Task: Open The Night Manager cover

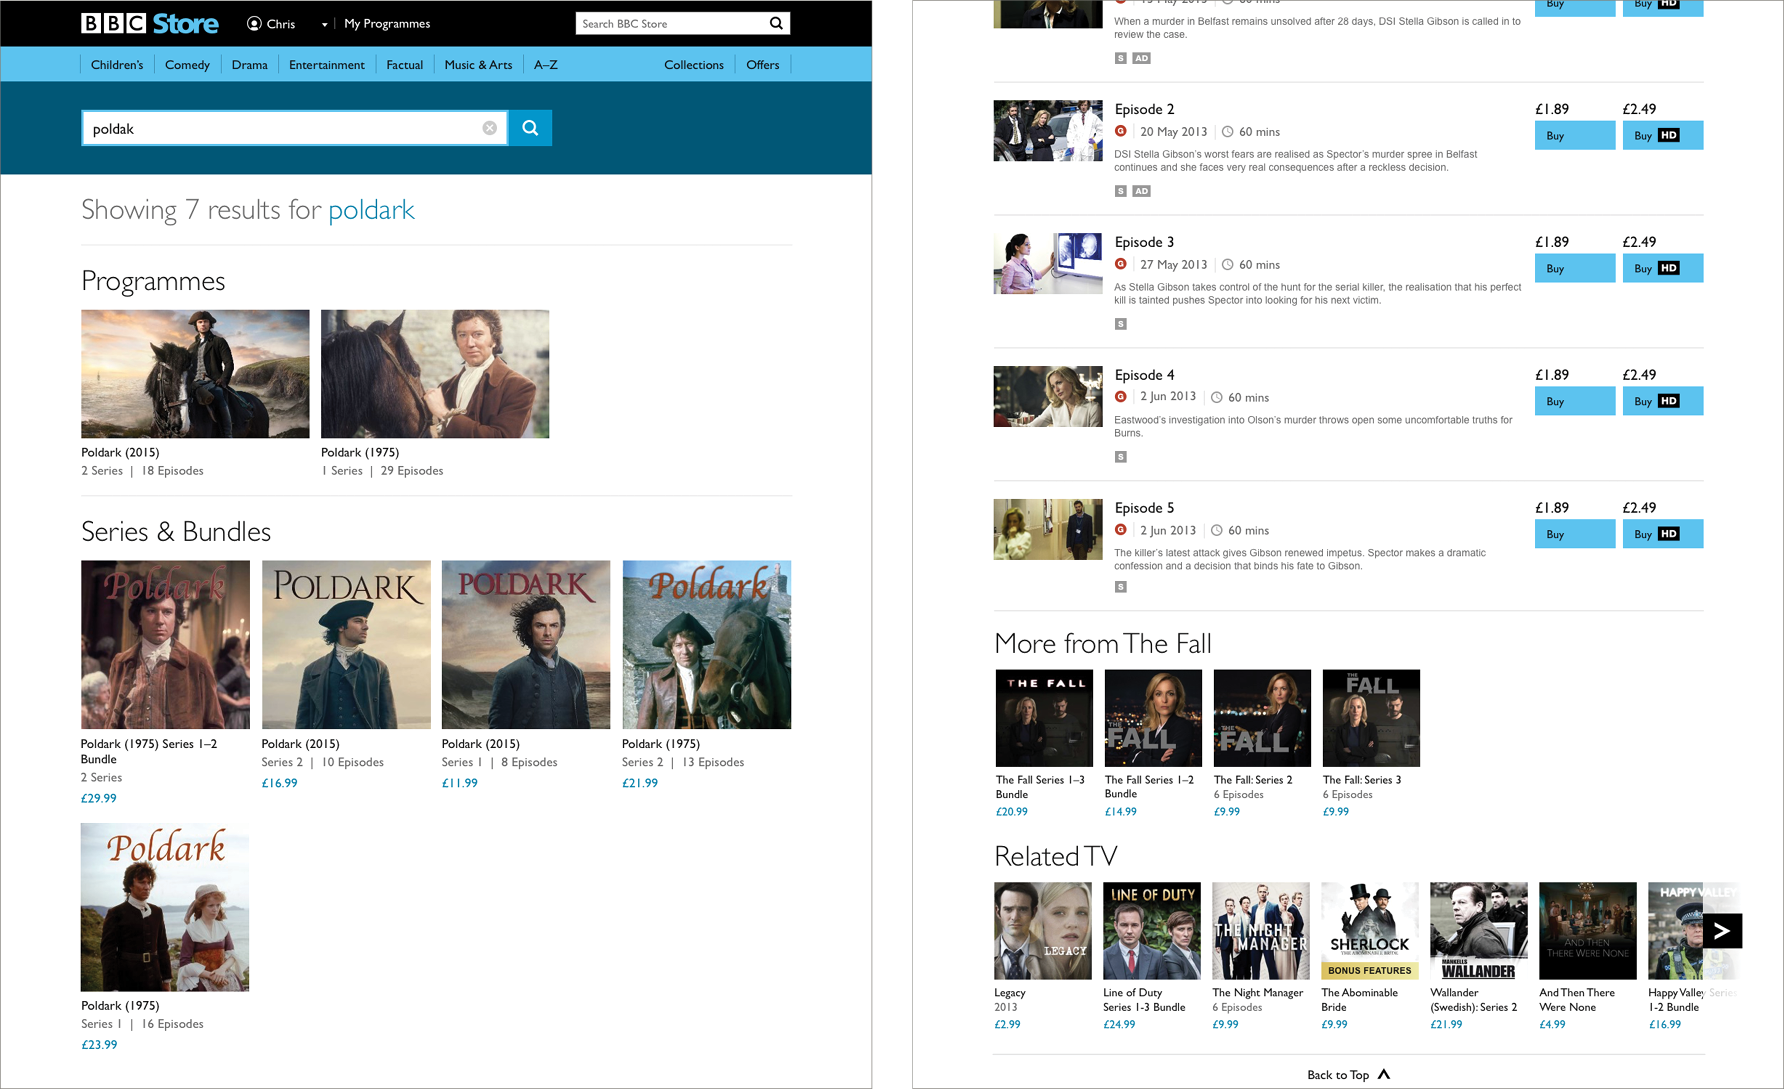Action: (1261, 931)
